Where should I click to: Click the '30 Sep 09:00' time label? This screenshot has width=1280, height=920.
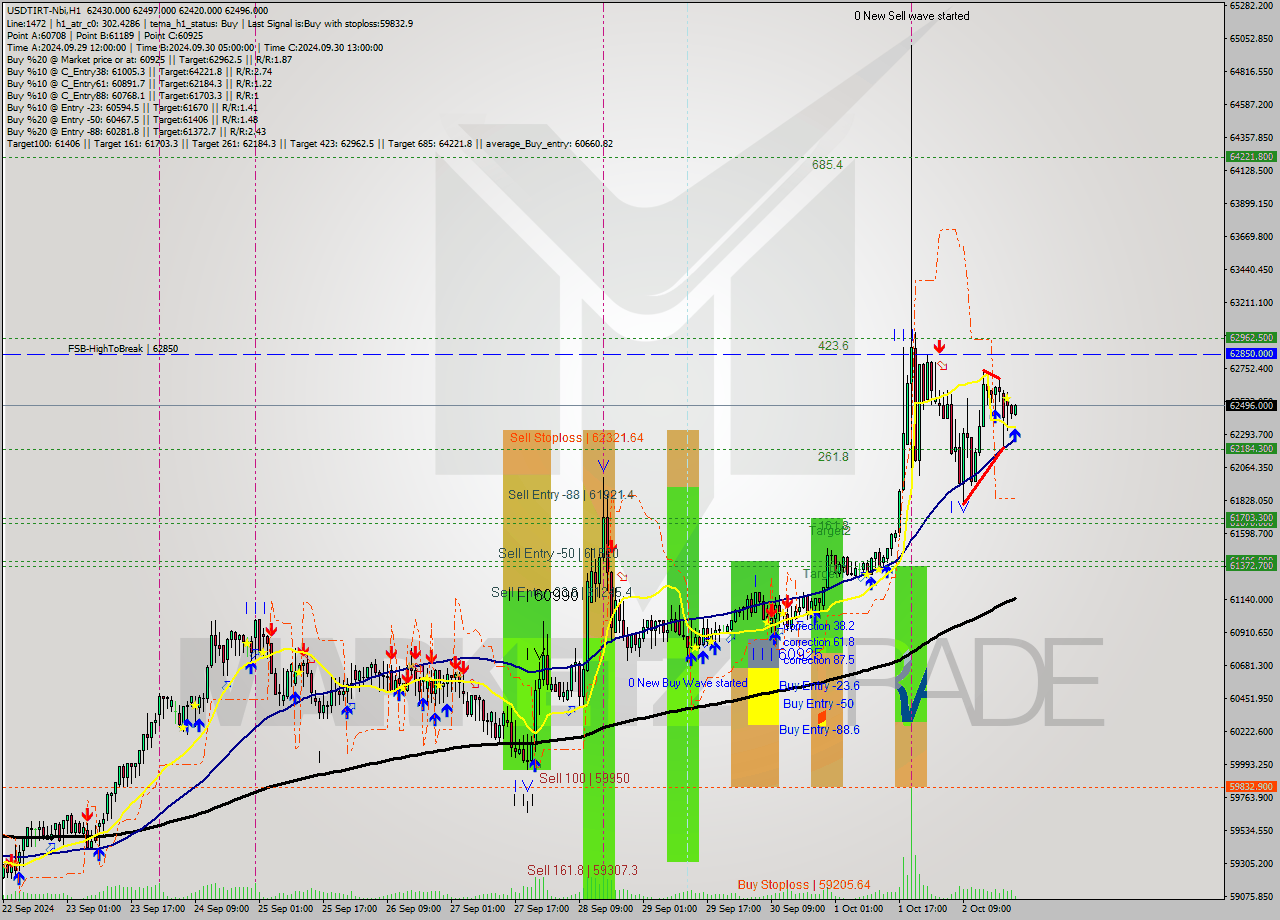click(x=798, y=909)
